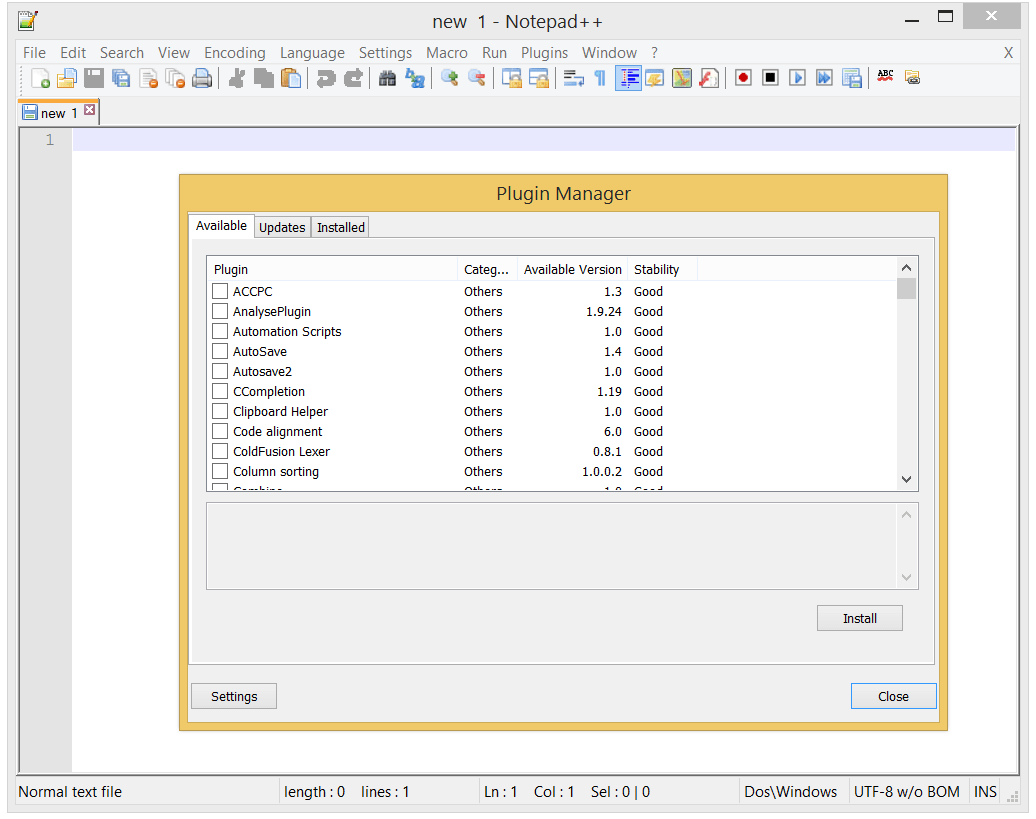Click the INS status bar indicator
Viewport: 1036px width, 819px height.
(985, 791)
